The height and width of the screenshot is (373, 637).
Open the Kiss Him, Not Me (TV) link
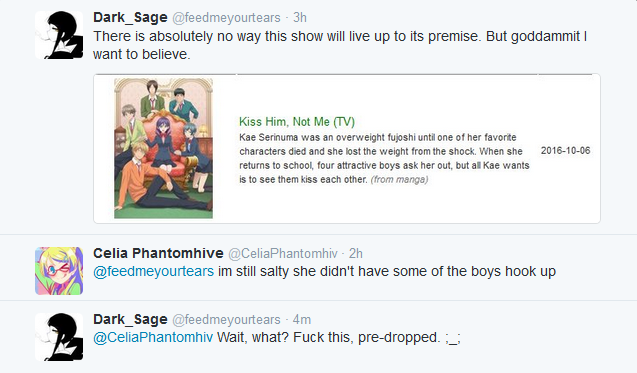297,121
